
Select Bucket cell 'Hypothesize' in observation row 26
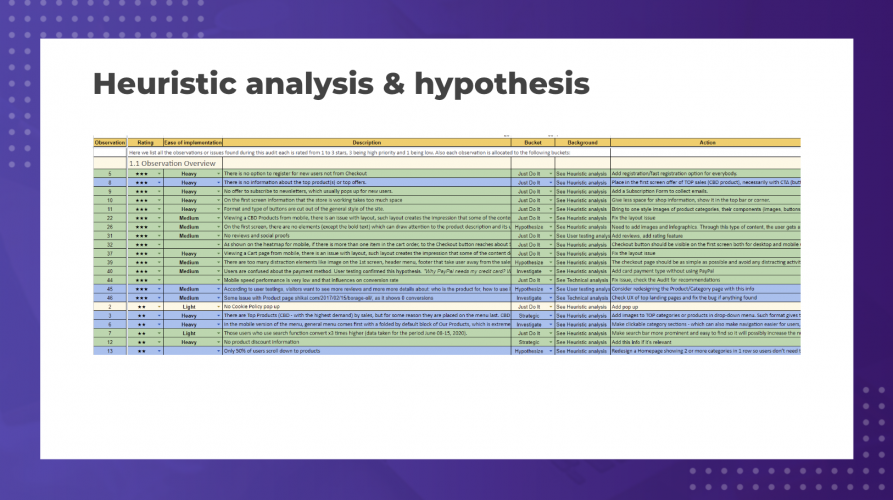(x=533, y=227)
